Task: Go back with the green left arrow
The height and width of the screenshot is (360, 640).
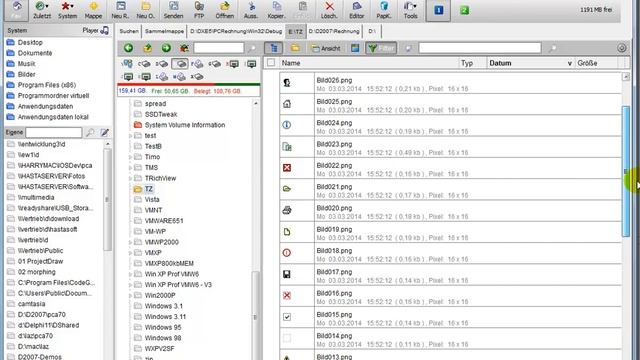Action: tap(128, 48)
